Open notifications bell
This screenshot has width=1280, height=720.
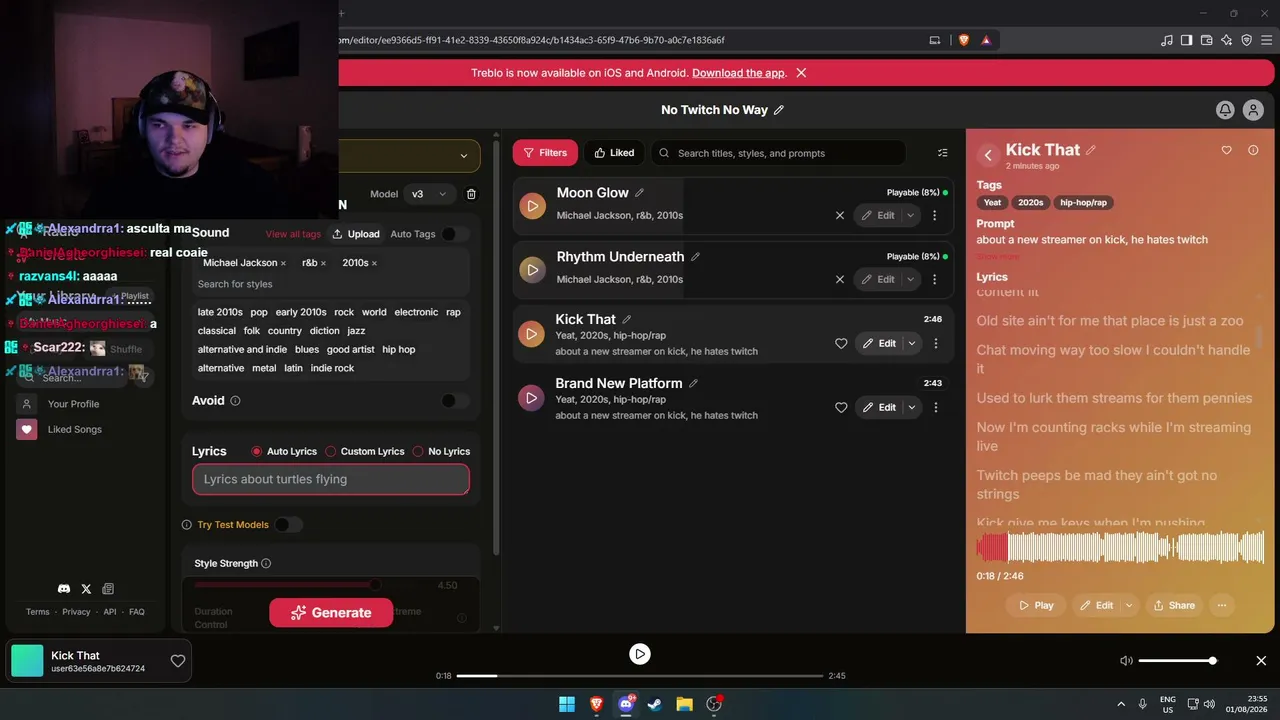click(x=1225, y=110)
